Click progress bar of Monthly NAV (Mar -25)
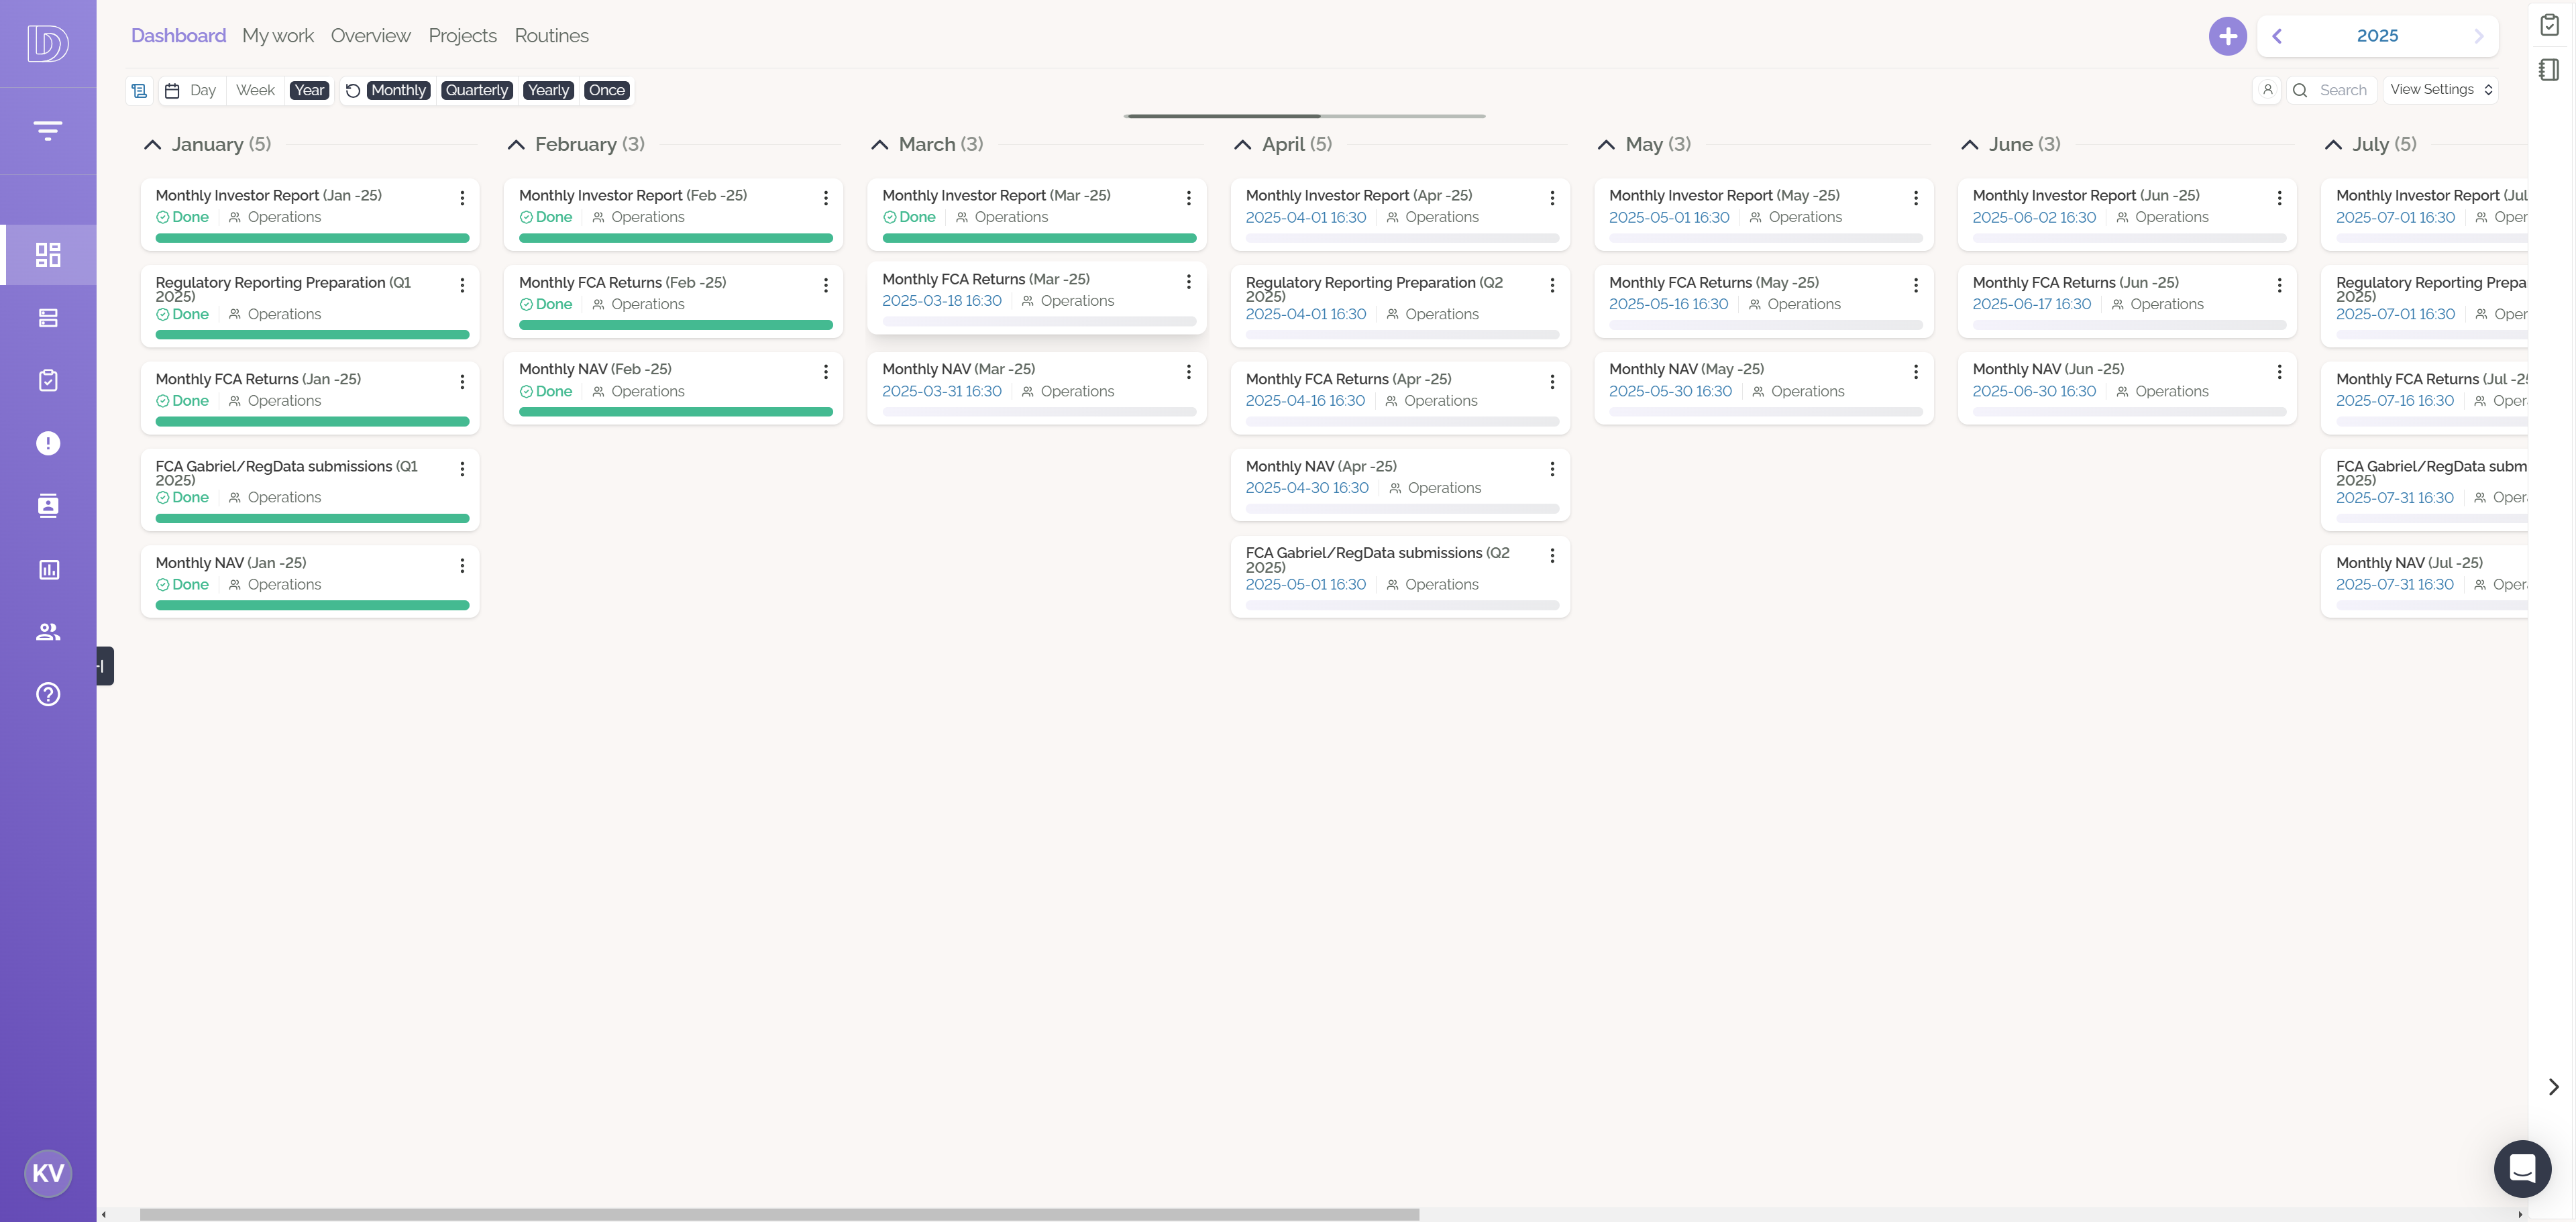This screenshot has height=1222, width=2576. 1039,412
